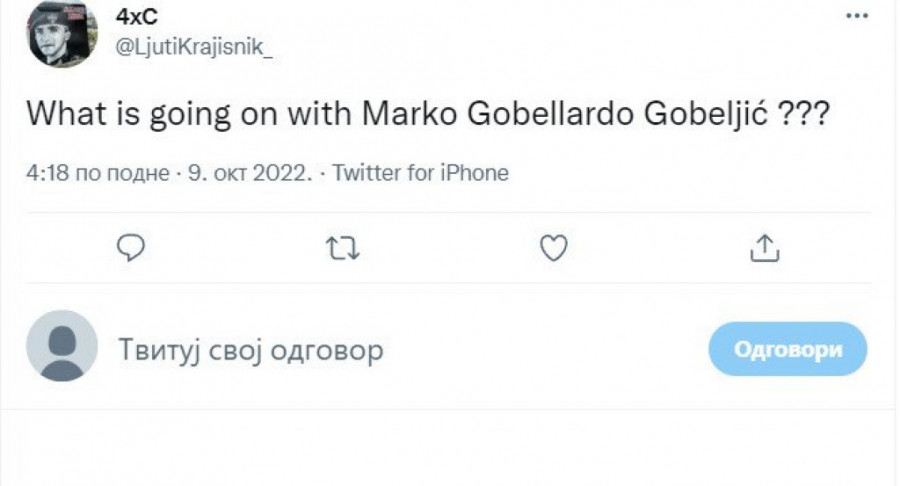Open the three-dot more options menu

pos(857,16)
